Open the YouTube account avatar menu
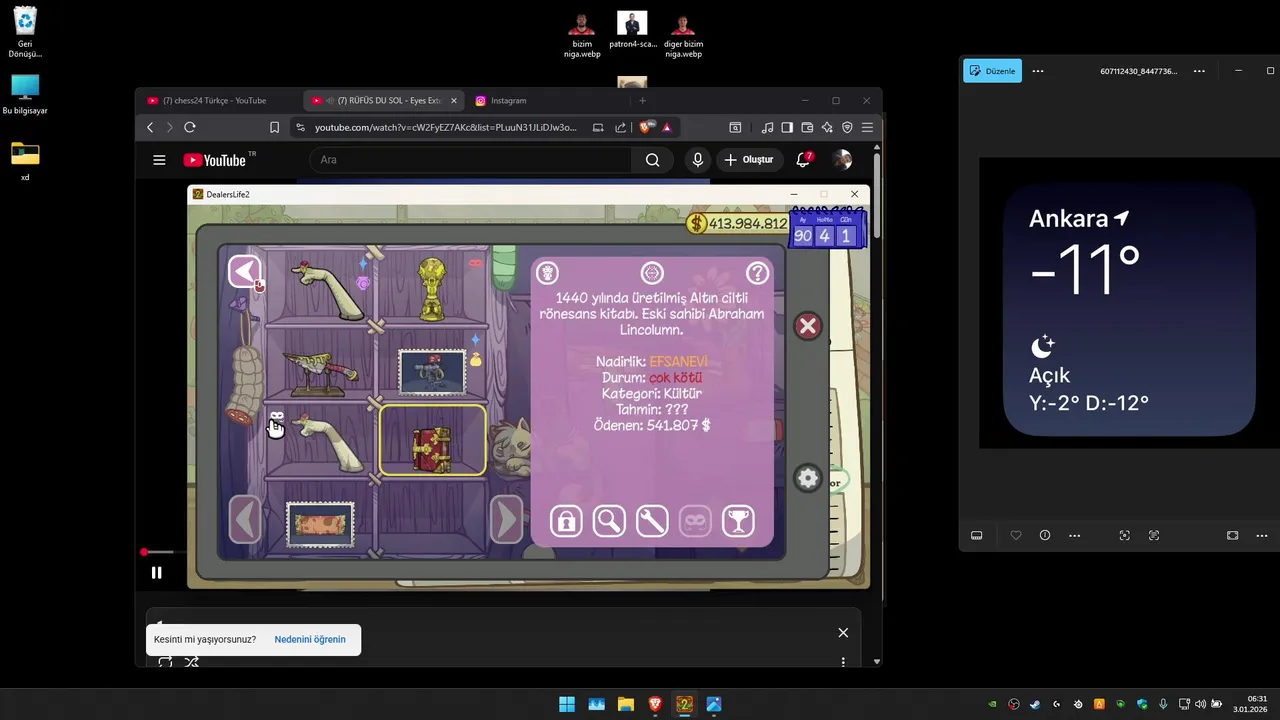 coord(843,160)
